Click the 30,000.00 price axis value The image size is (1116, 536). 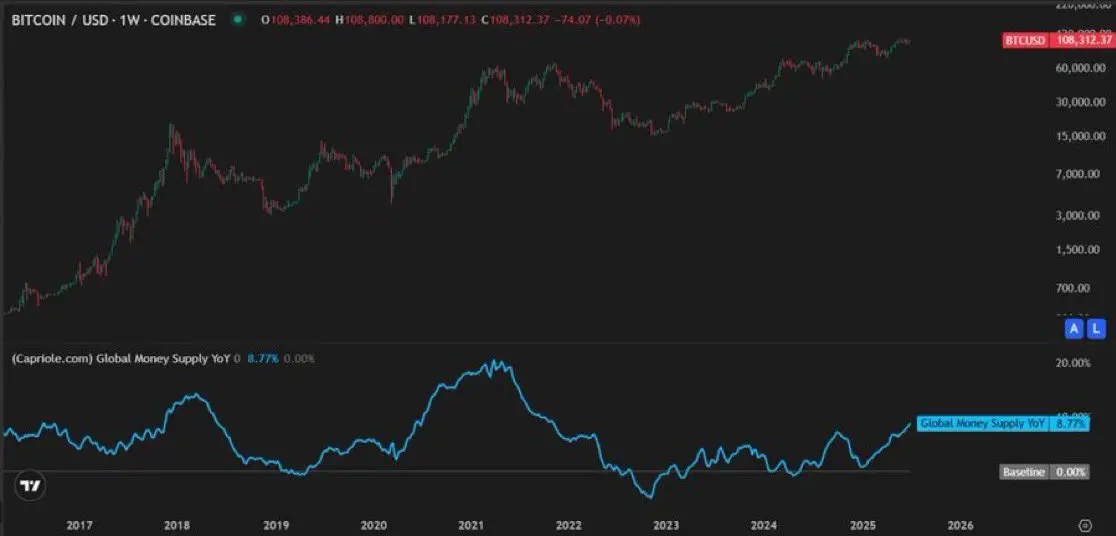click(x=1080, y=102)
